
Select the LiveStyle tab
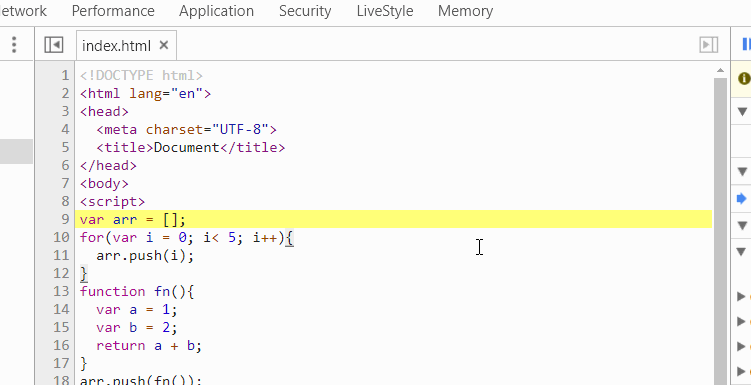tap(385, 11)
